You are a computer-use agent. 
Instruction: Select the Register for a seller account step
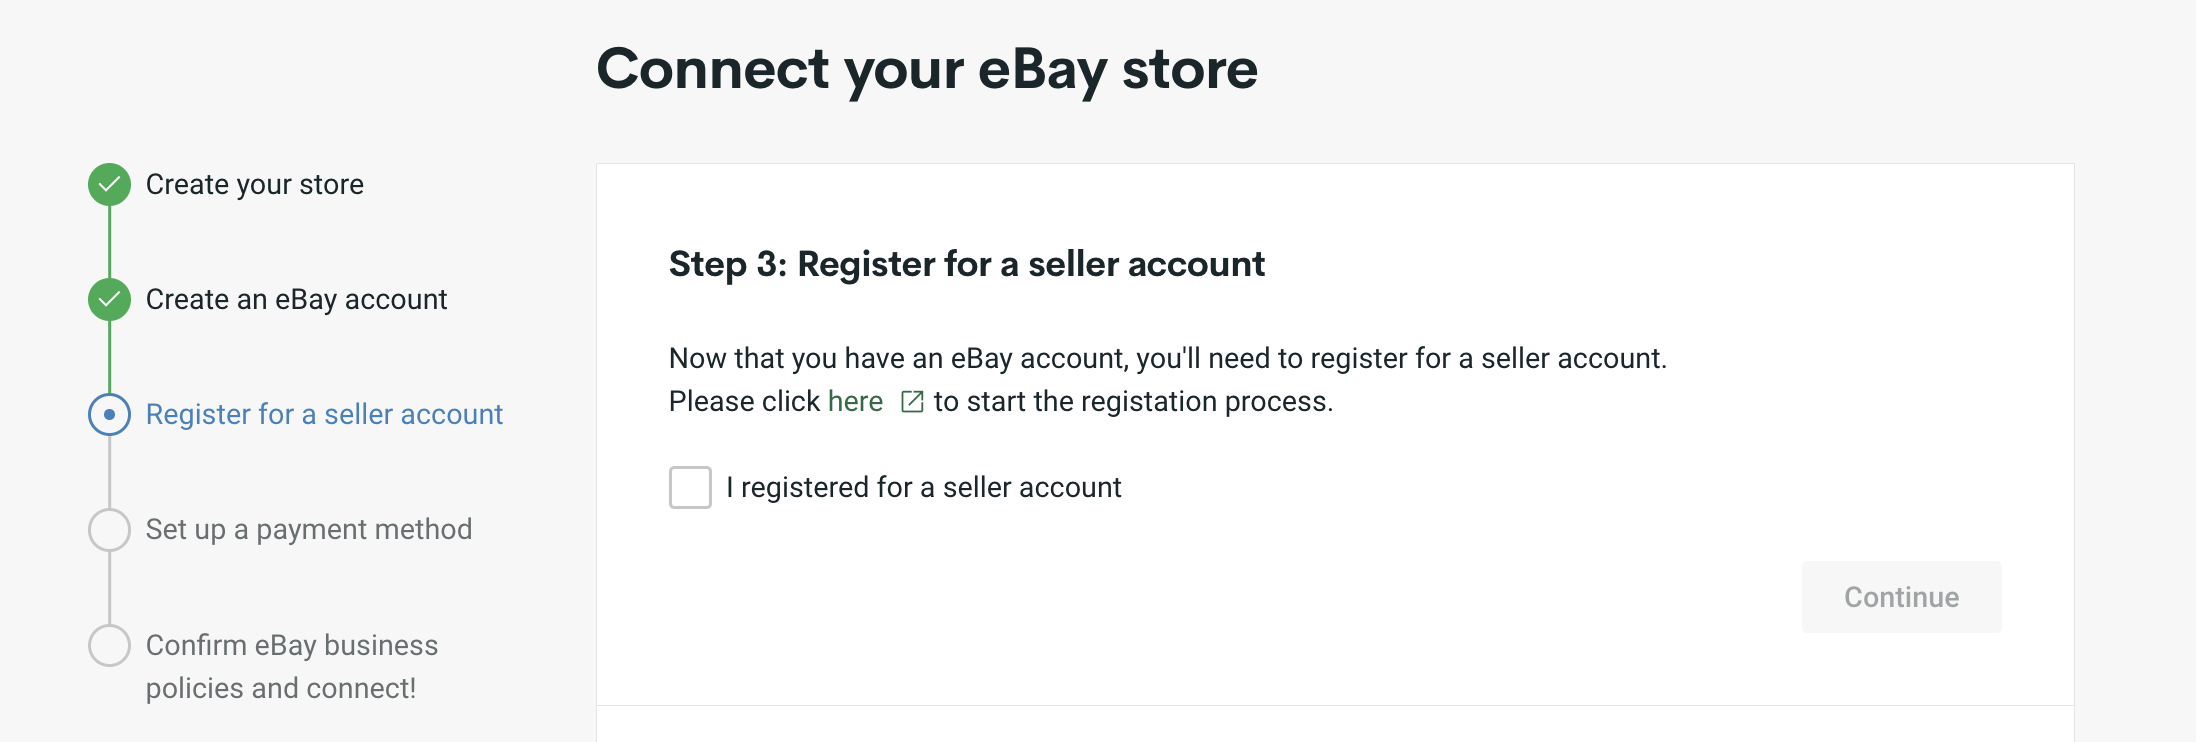(325, 414)
